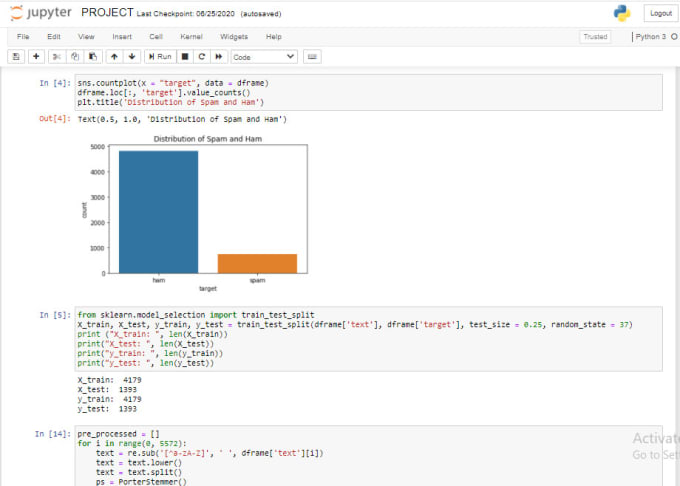
Task: Open the Edit menu
Action: 54,37
